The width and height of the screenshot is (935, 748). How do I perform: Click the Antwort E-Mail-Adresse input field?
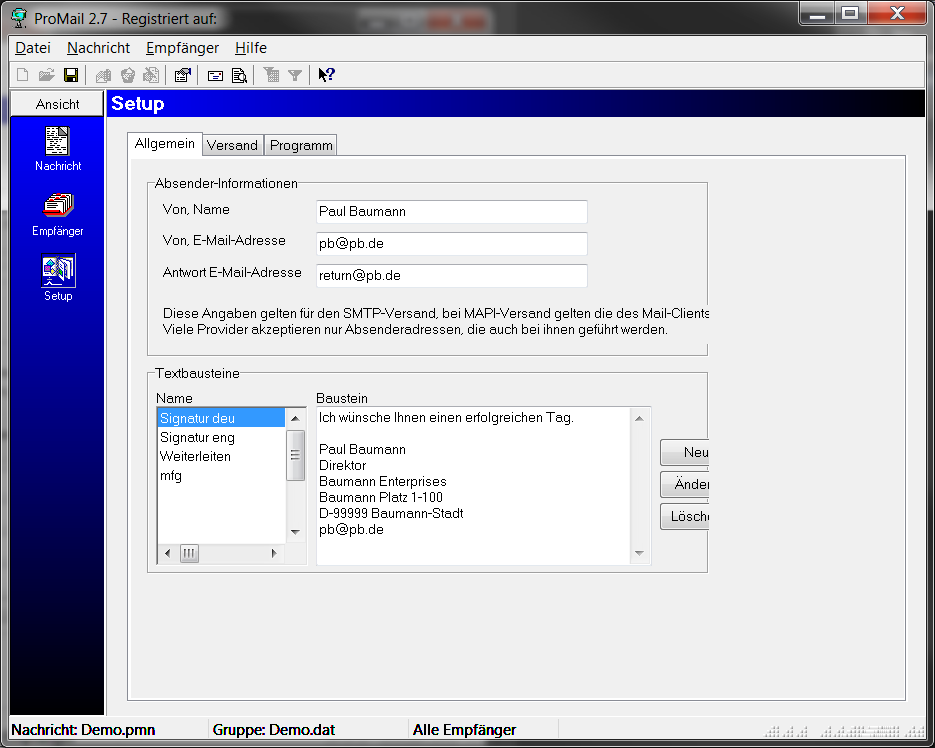tap(451, 276)
